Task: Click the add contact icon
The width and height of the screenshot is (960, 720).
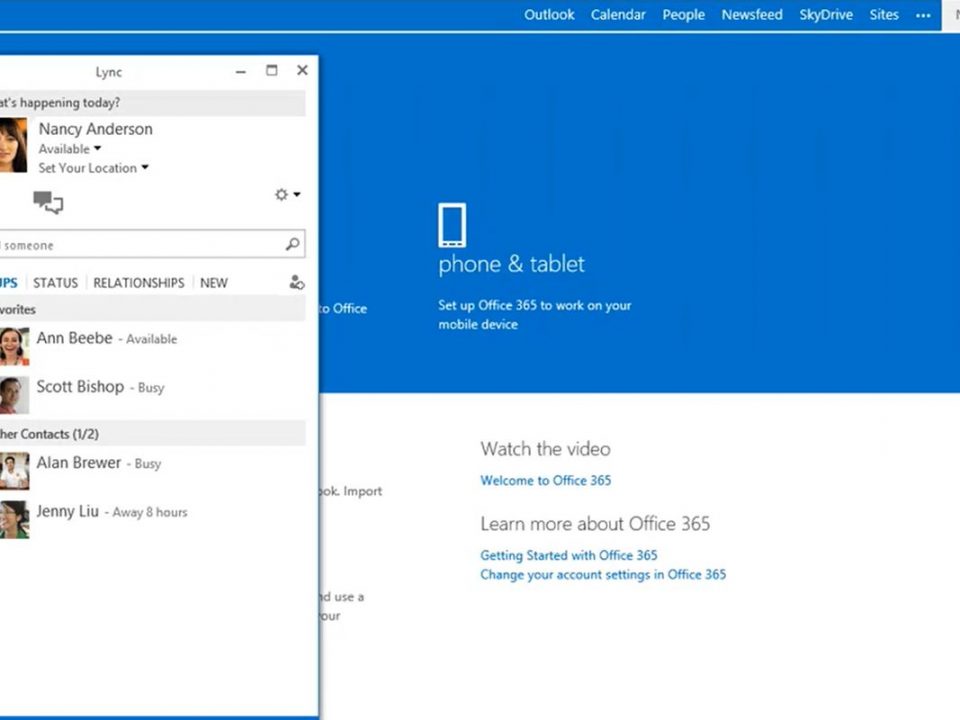Action: (x=297, y=282)
